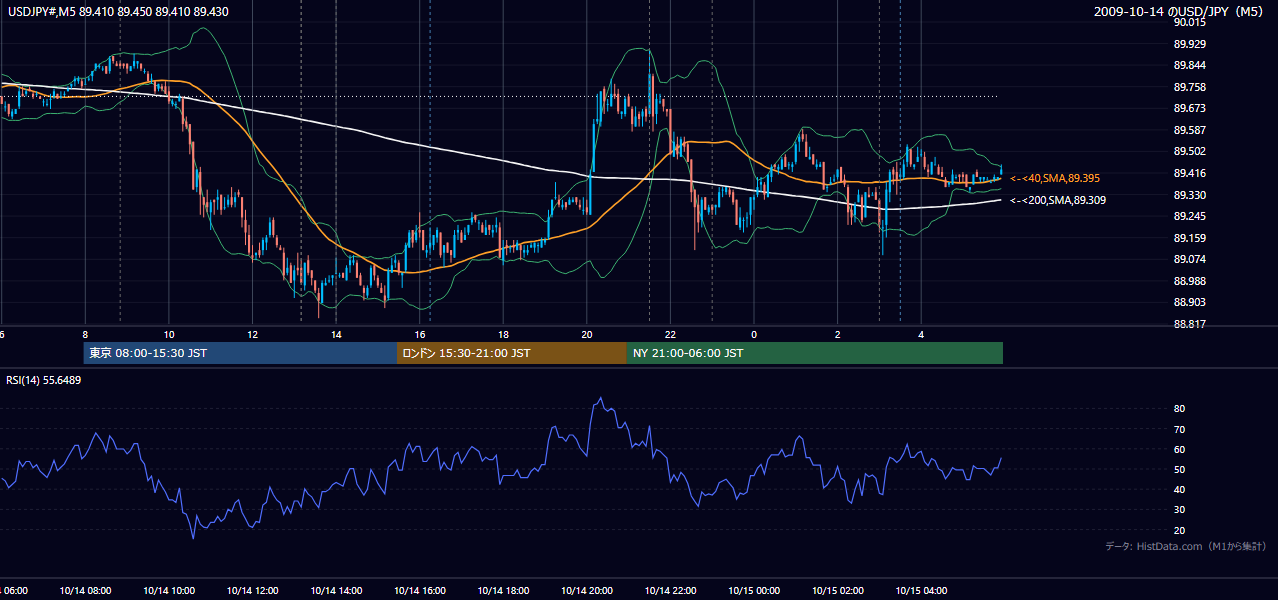Screen dimensions: 1278x600
Task: Click the HistData.com data source credit
Action: click(1186, 546)
